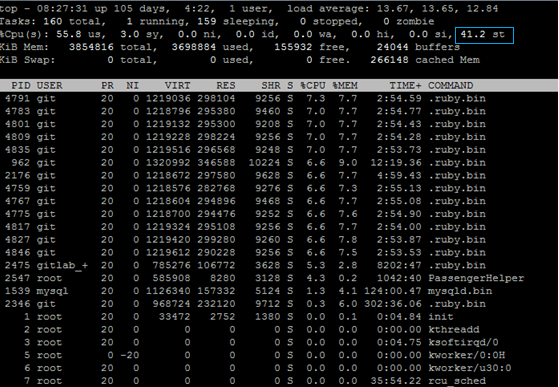Select the 24044 buffers value

(393, 47)
